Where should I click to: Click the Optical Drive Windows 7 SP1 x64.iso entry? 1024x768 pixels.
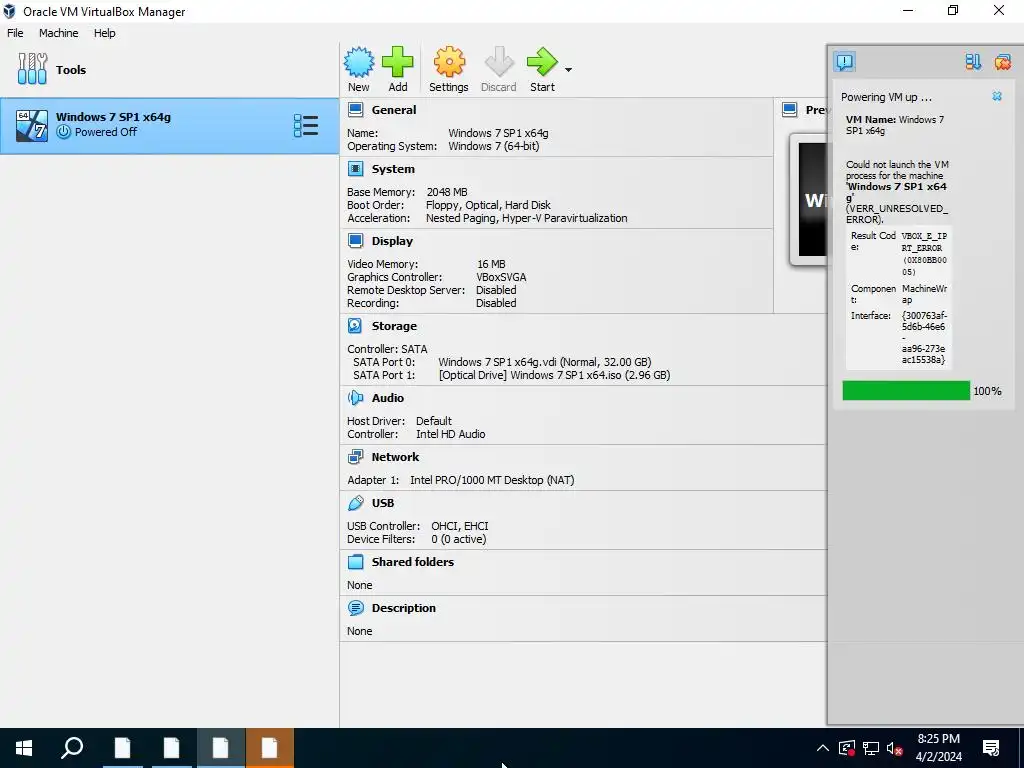point(554,375)
